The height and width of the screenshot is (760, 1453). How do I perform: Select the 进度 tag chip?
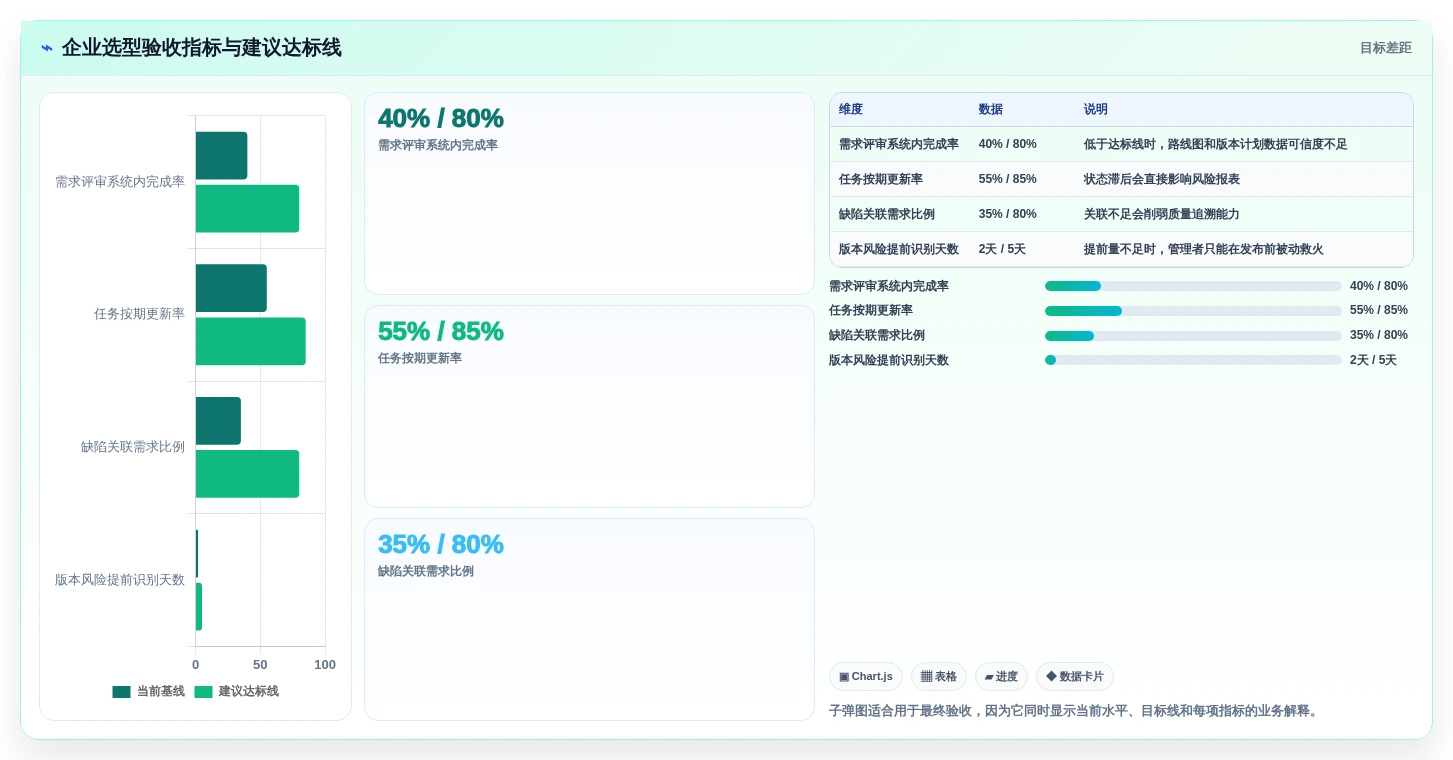[x=1001, y=677]
